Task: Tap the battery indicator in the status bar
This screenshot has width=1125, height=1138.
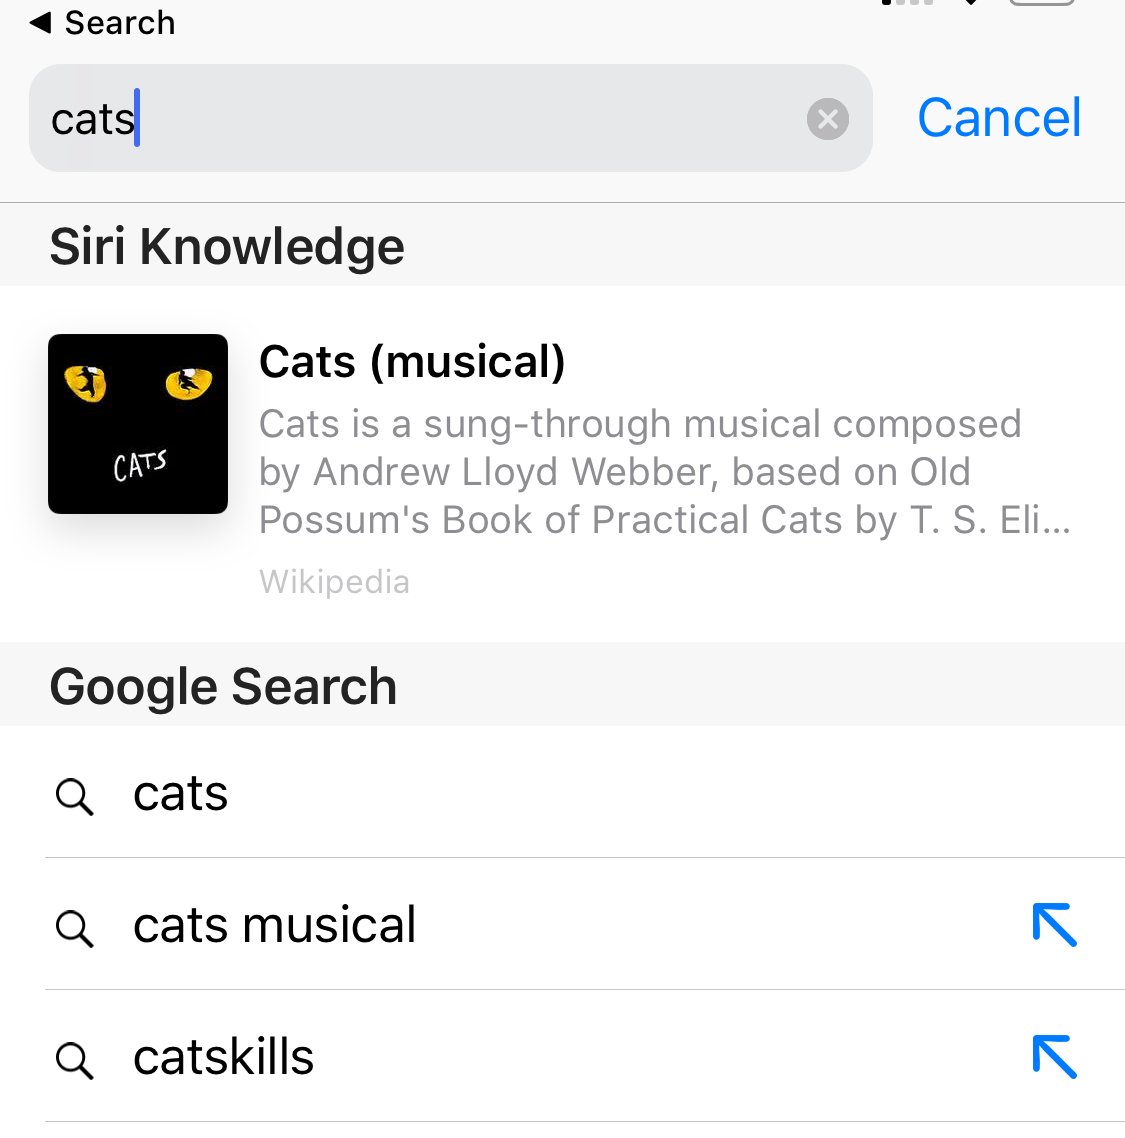Action: [x=1042, y=2]
